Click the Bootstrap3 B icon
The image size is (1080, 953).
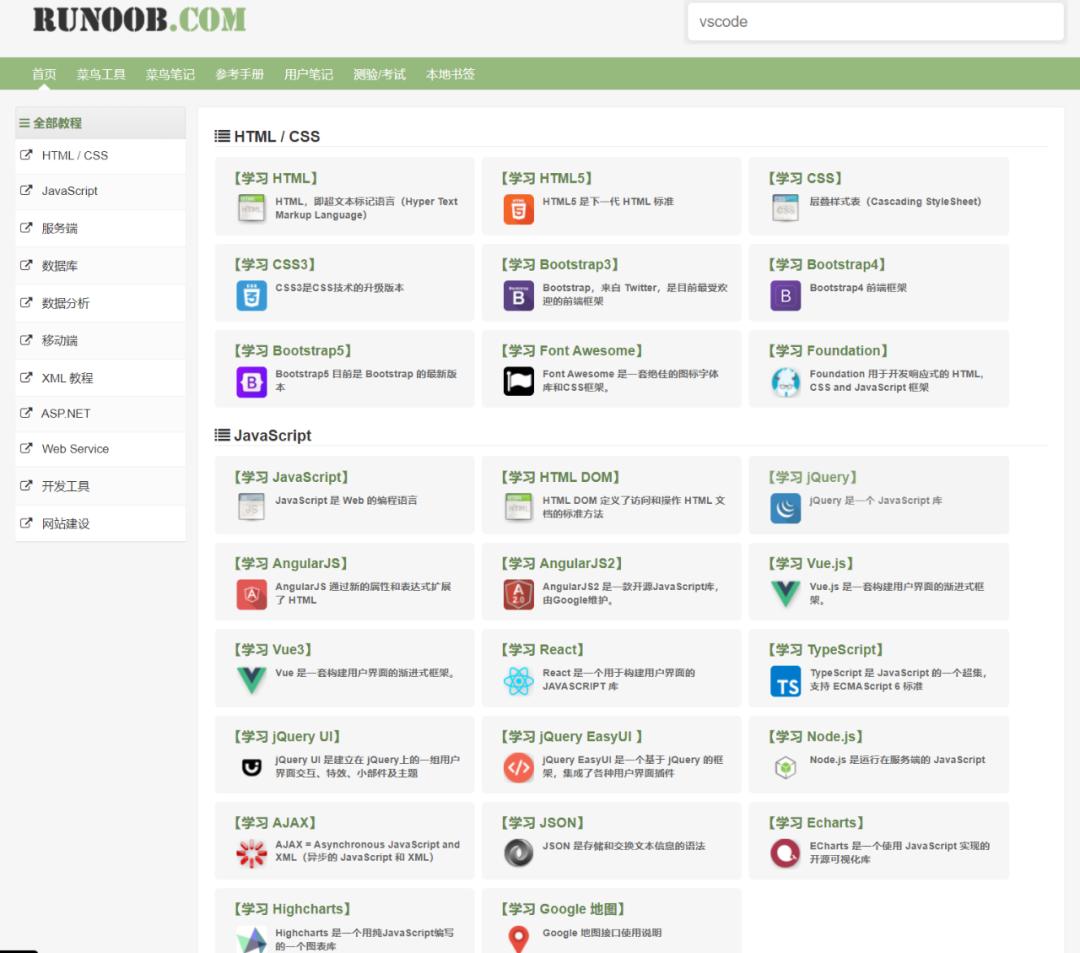click(519, 295)
